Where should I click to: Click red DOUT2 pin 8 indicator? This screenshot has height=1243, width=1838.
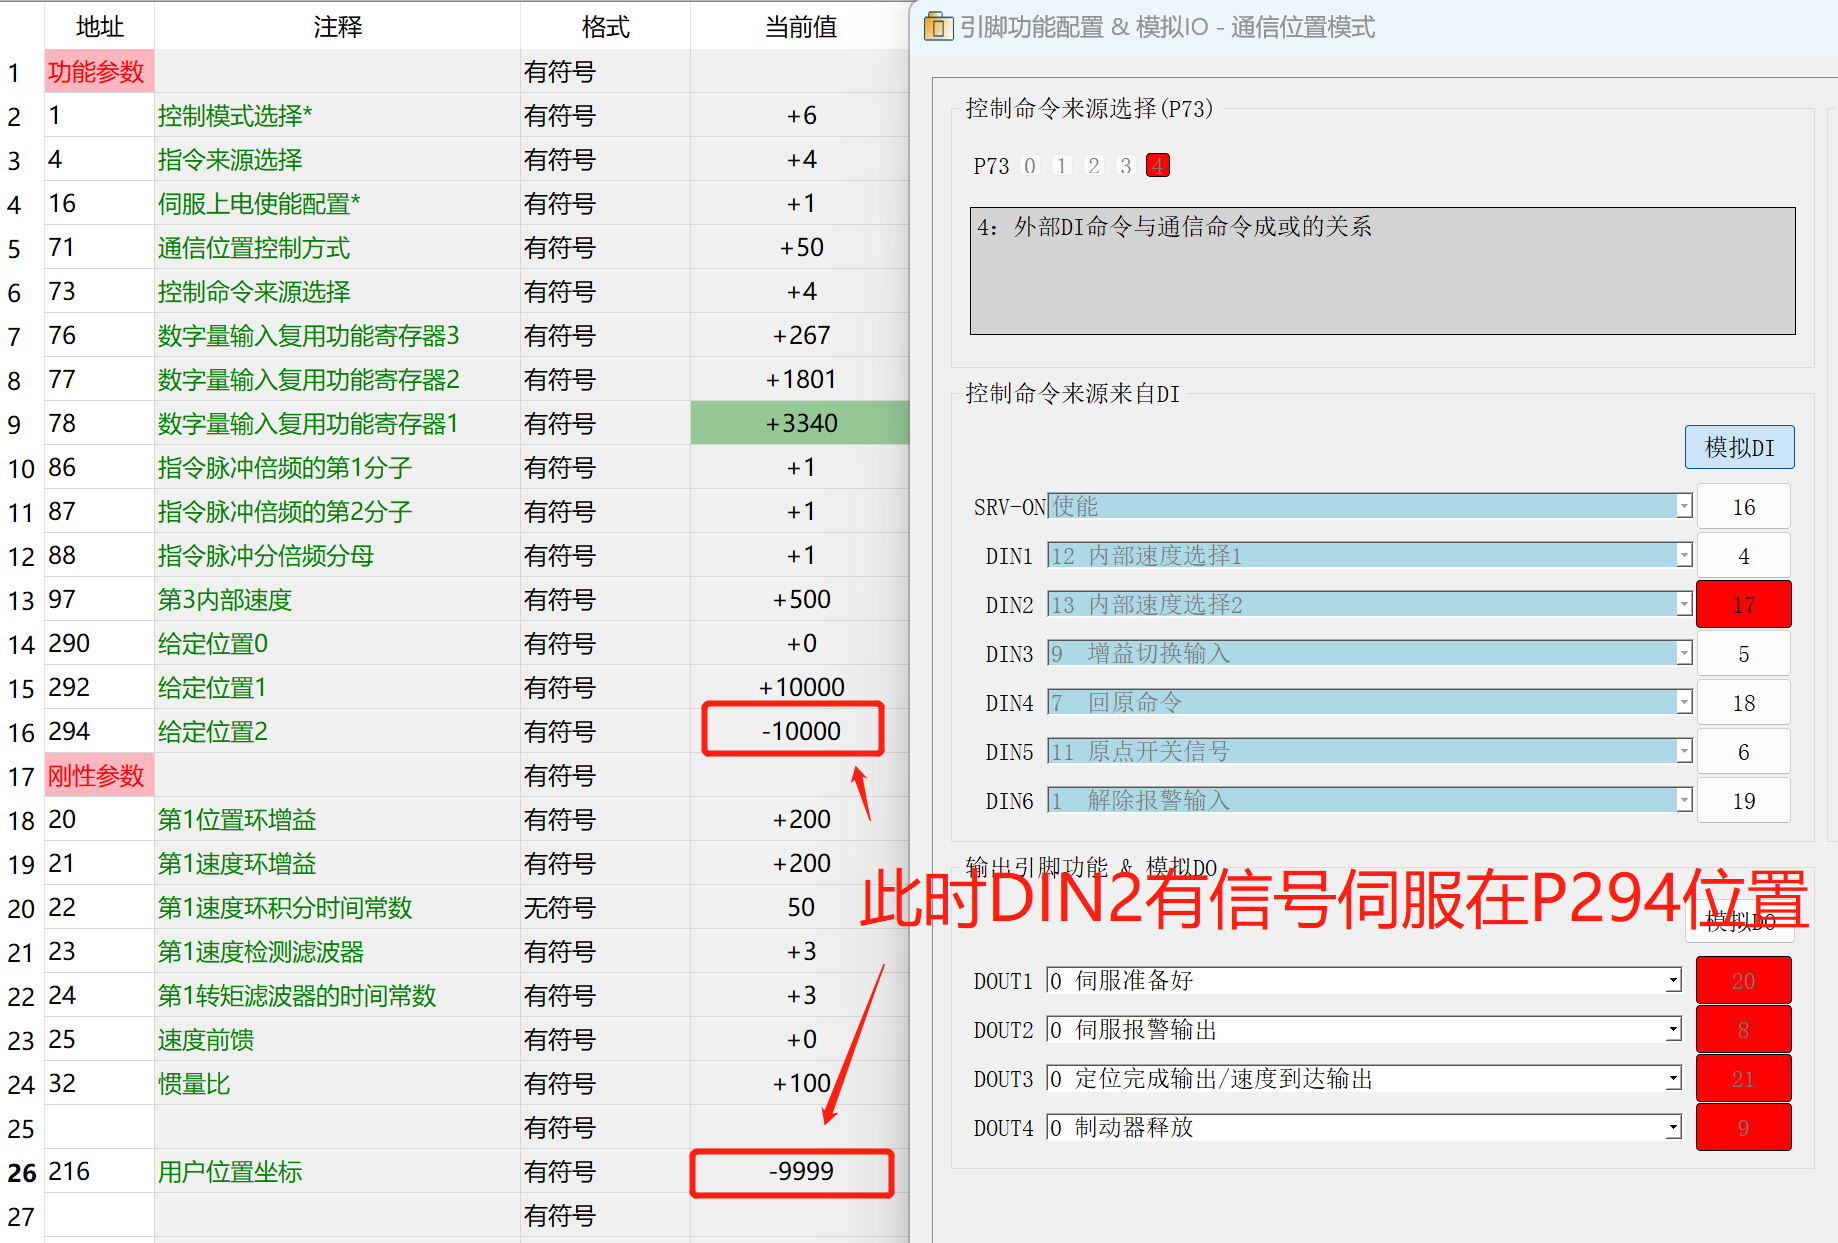[1743, 1030]
